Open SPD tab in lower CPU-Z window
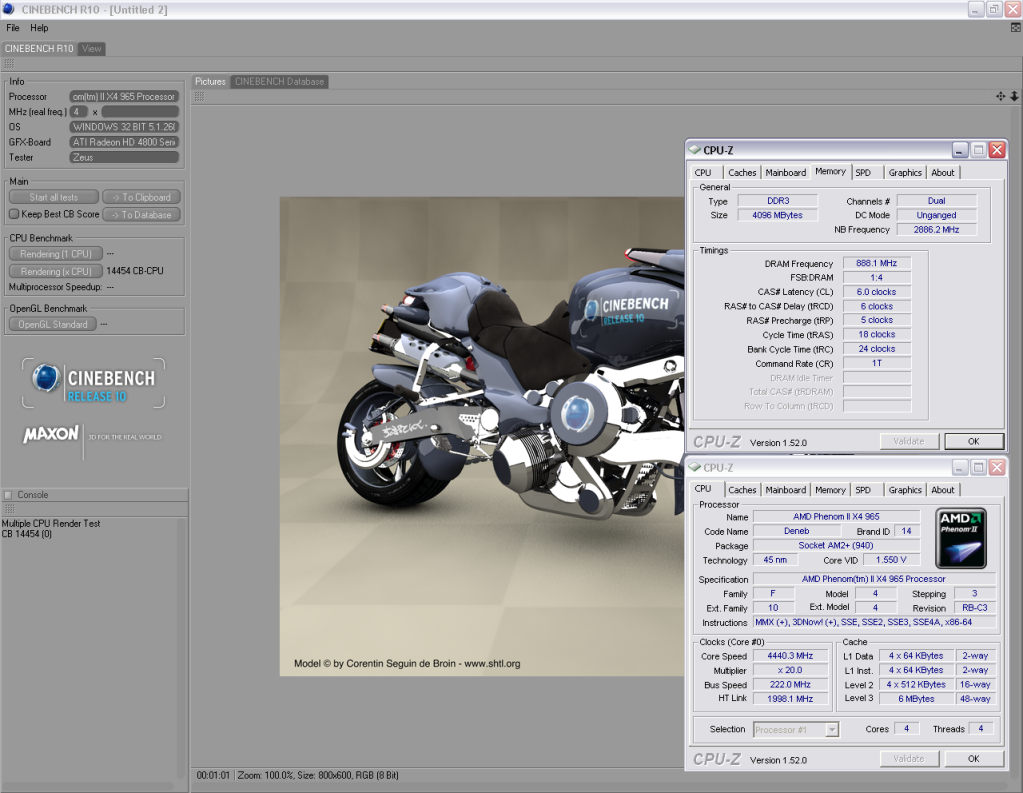The image size is (1023, 793). [863, 490]
